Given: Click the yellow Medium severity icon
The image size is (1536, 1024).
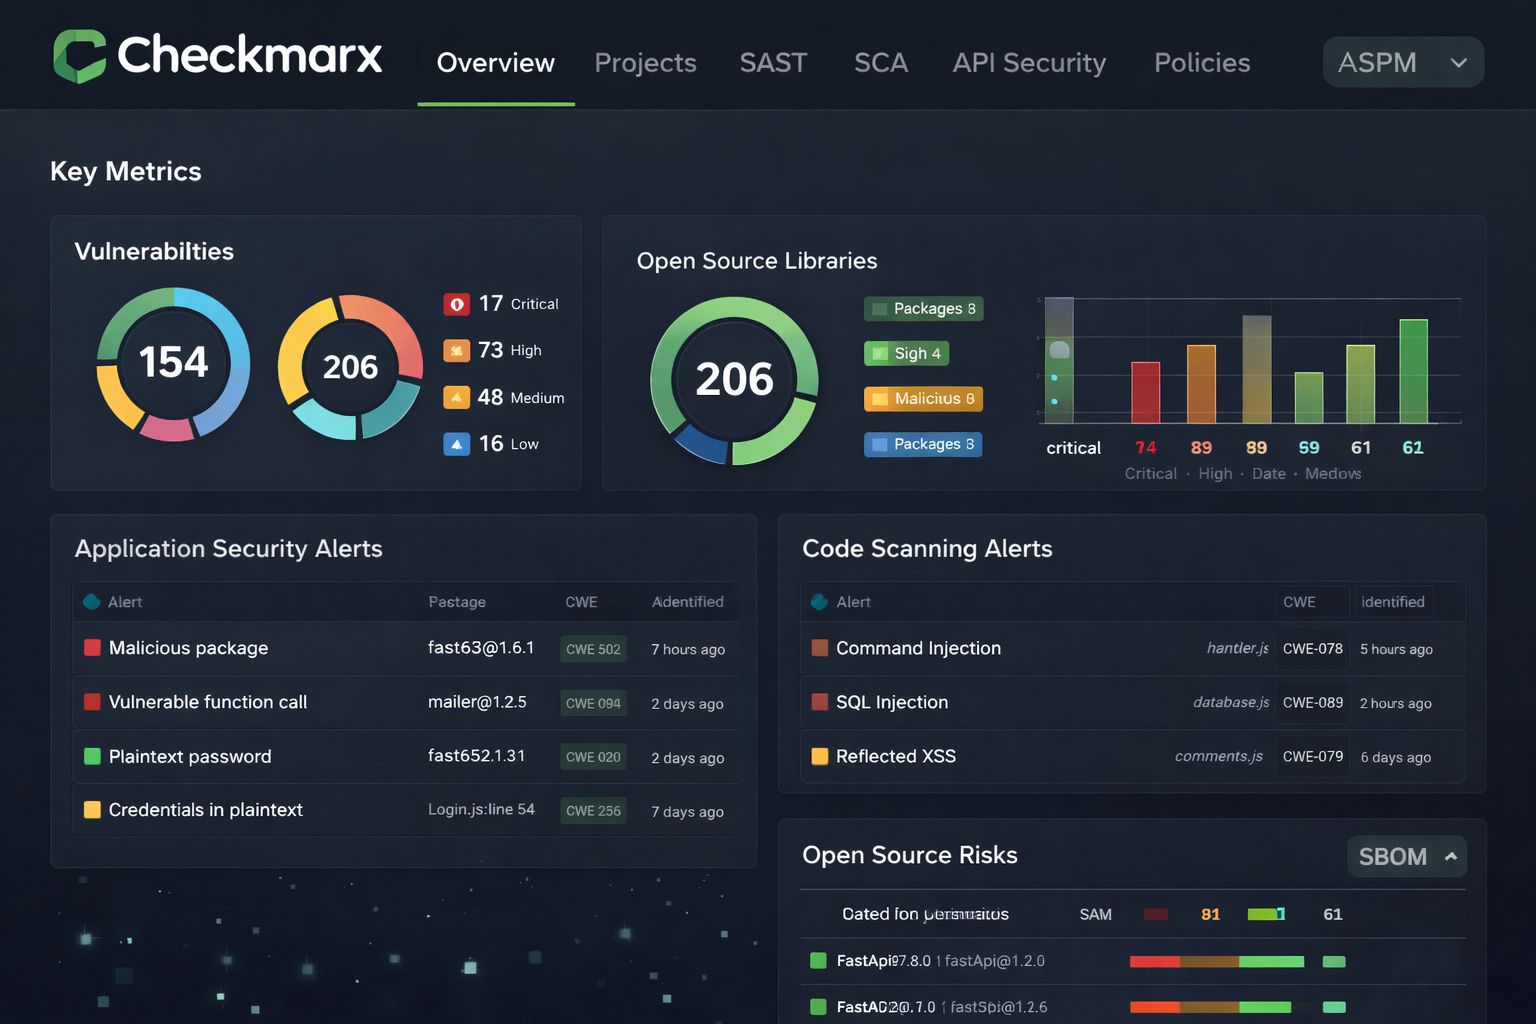Looking at the screenshot, I should click(x=457, y=398).
